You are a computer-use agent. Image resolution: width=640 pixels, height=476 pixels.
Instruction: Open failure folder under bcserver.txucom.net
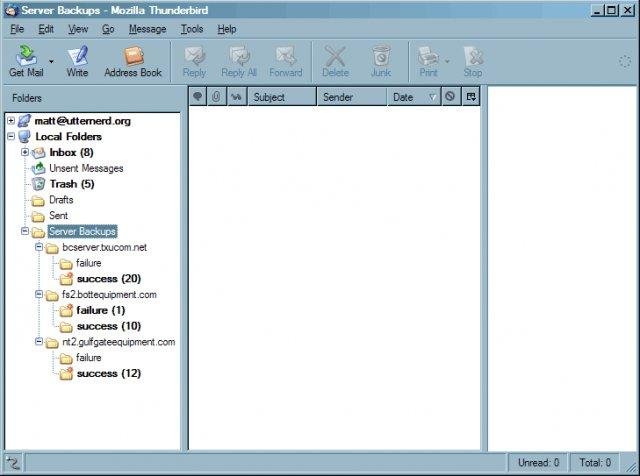[89, 263]
